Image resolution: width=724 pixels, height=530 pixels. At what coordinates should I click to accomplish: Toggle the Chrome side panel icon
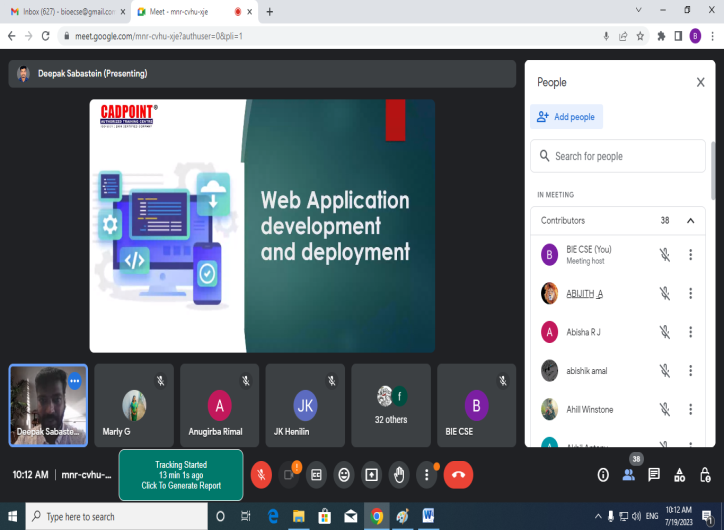tap(678, 36)
